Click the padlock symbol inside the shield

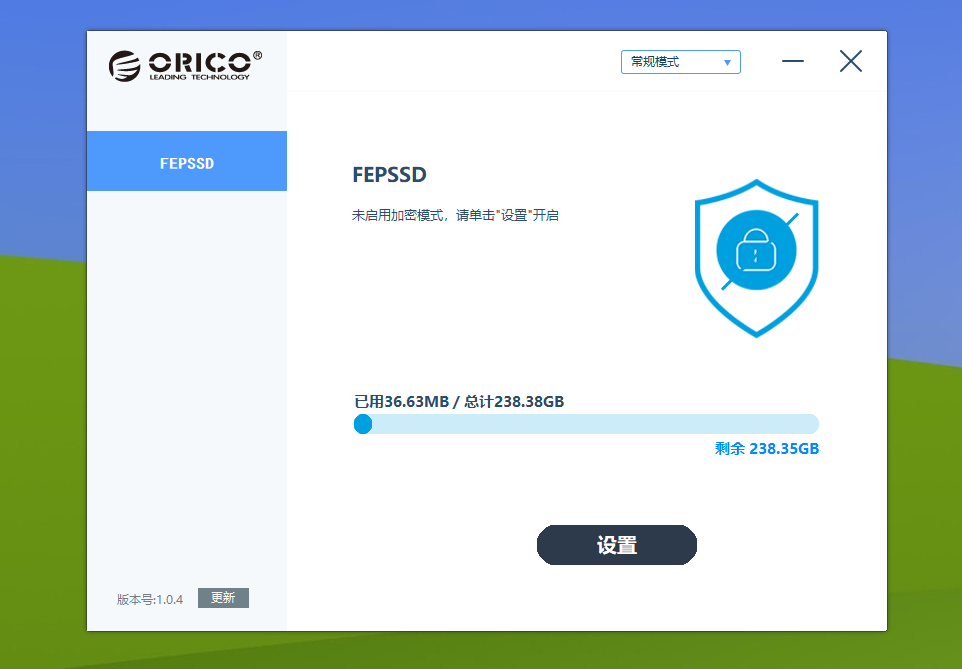756,250
